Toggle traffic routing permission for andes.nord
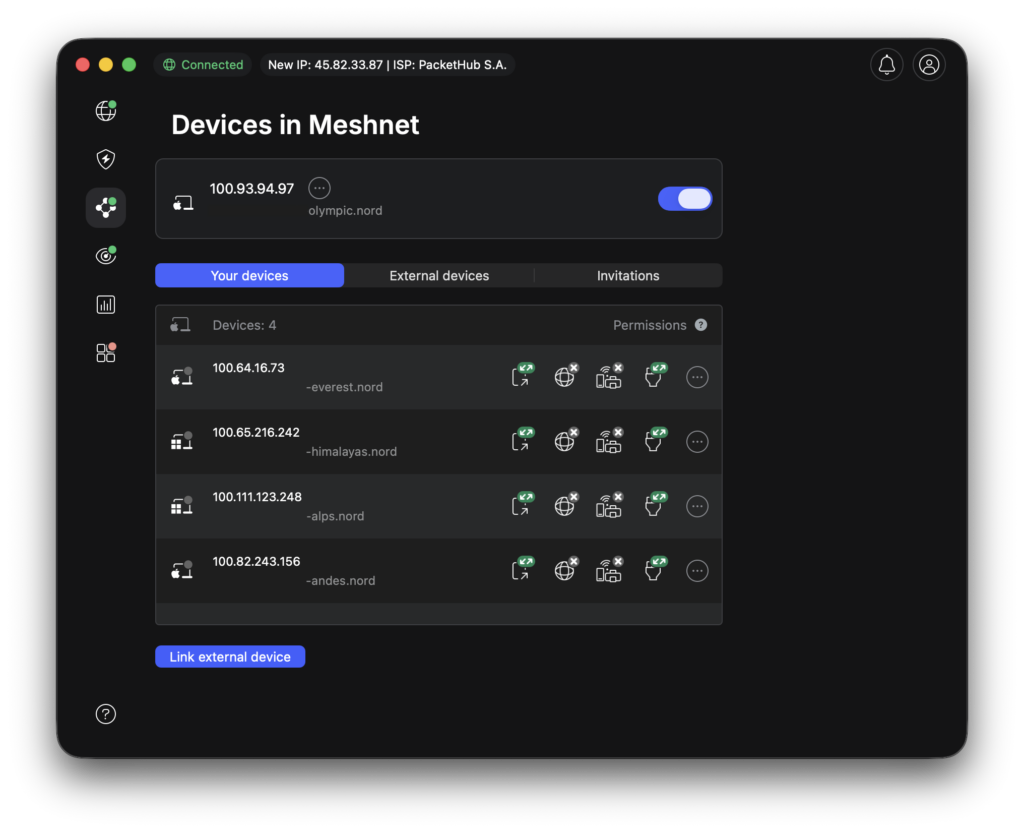Screen dimensions: 1024x833 click(x=566, y=569)
